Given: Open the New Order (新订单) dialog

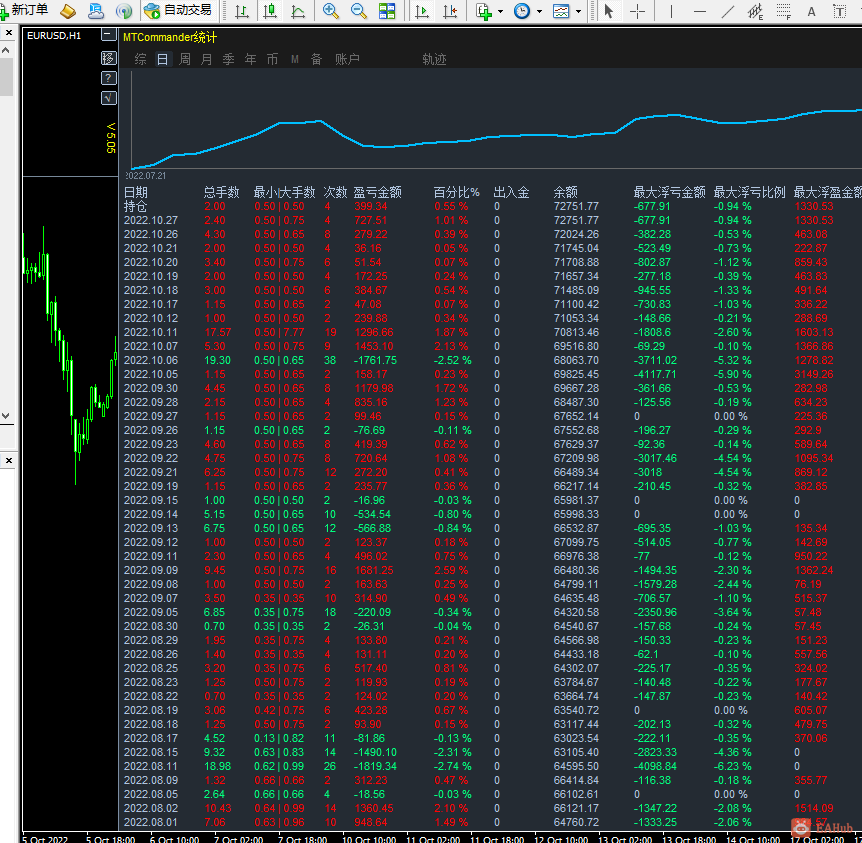Looking at the screenshot, I should pyautogui.click(x=25, y=10).
